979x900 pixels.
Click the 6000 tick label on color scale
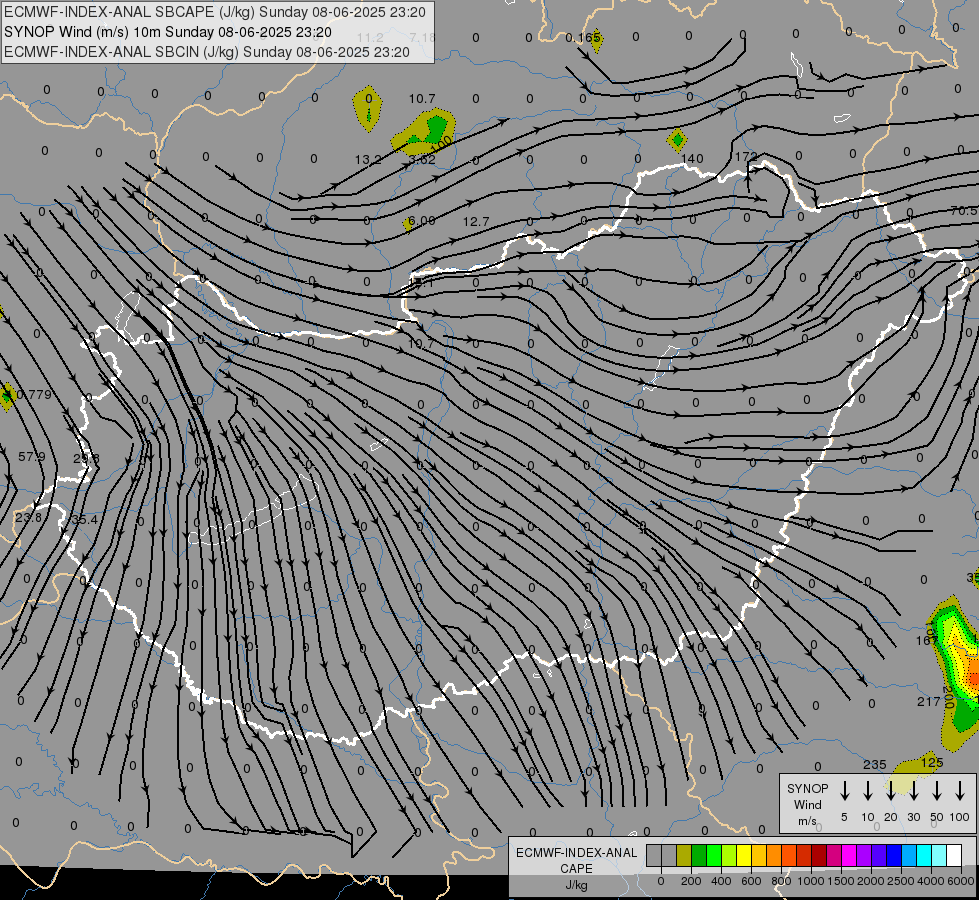coord(961,881)
